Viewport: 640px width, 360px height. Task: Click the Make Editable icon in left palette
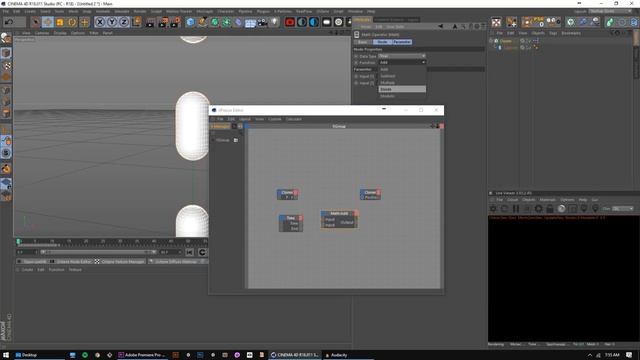point(6,38)
